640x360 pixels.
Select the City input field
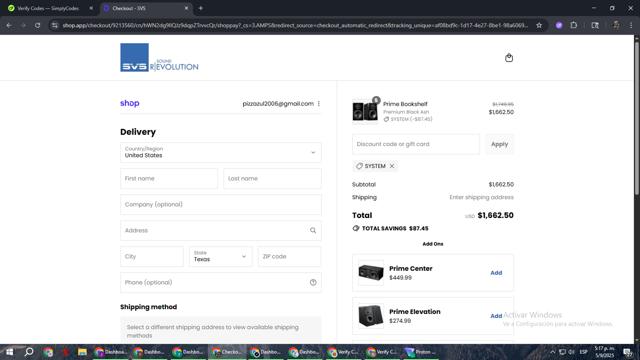152,256
